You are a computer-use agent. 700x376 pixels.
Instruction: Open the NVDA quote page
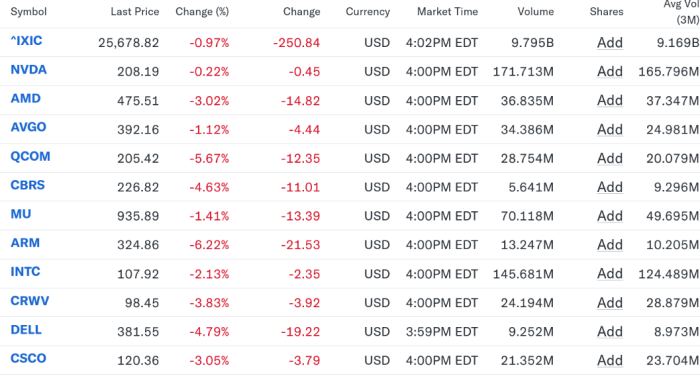29,70
